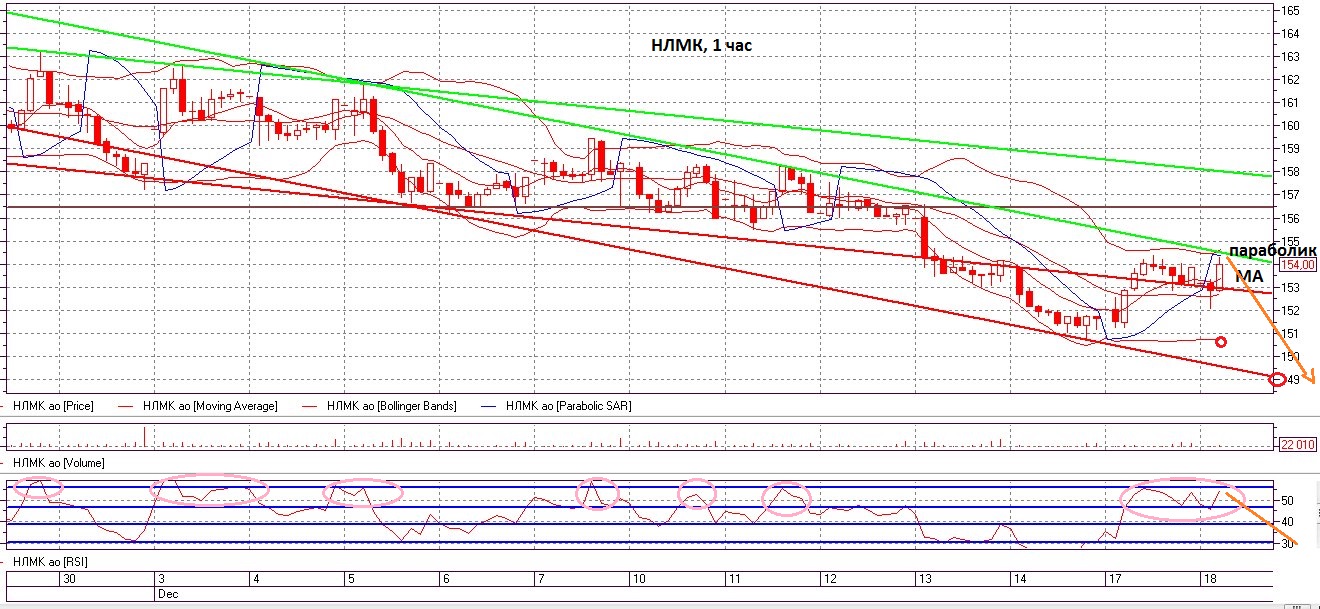Select the 'НЛМК ао [Price]' legend entry
Image resolution: width=1320 pixels, height=609 pixels.
[x=51, y=406]
